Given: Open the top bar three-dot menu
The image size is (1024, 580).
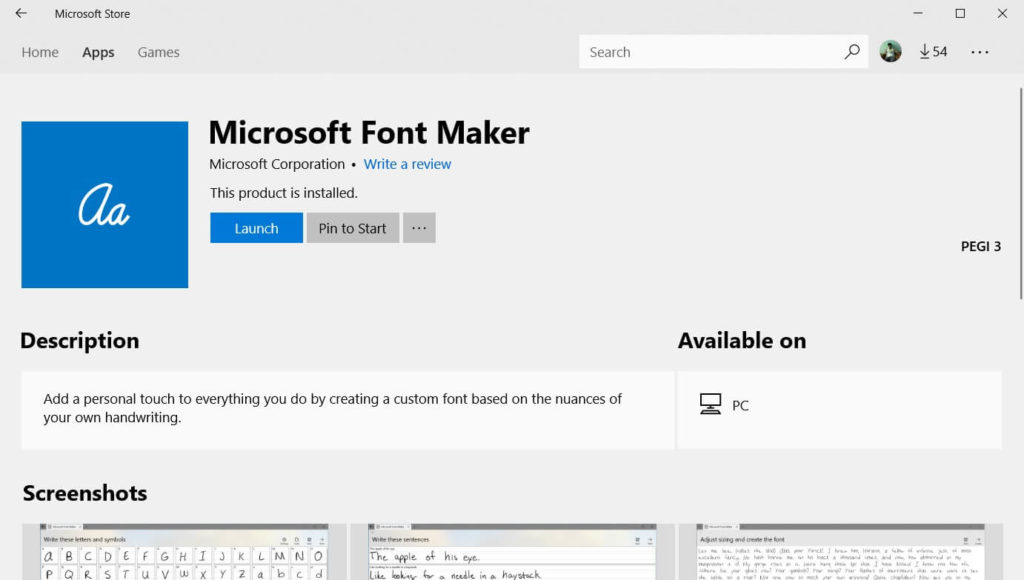Looking at the screenshot, I should pyautogui.click(x=980, y=52).
